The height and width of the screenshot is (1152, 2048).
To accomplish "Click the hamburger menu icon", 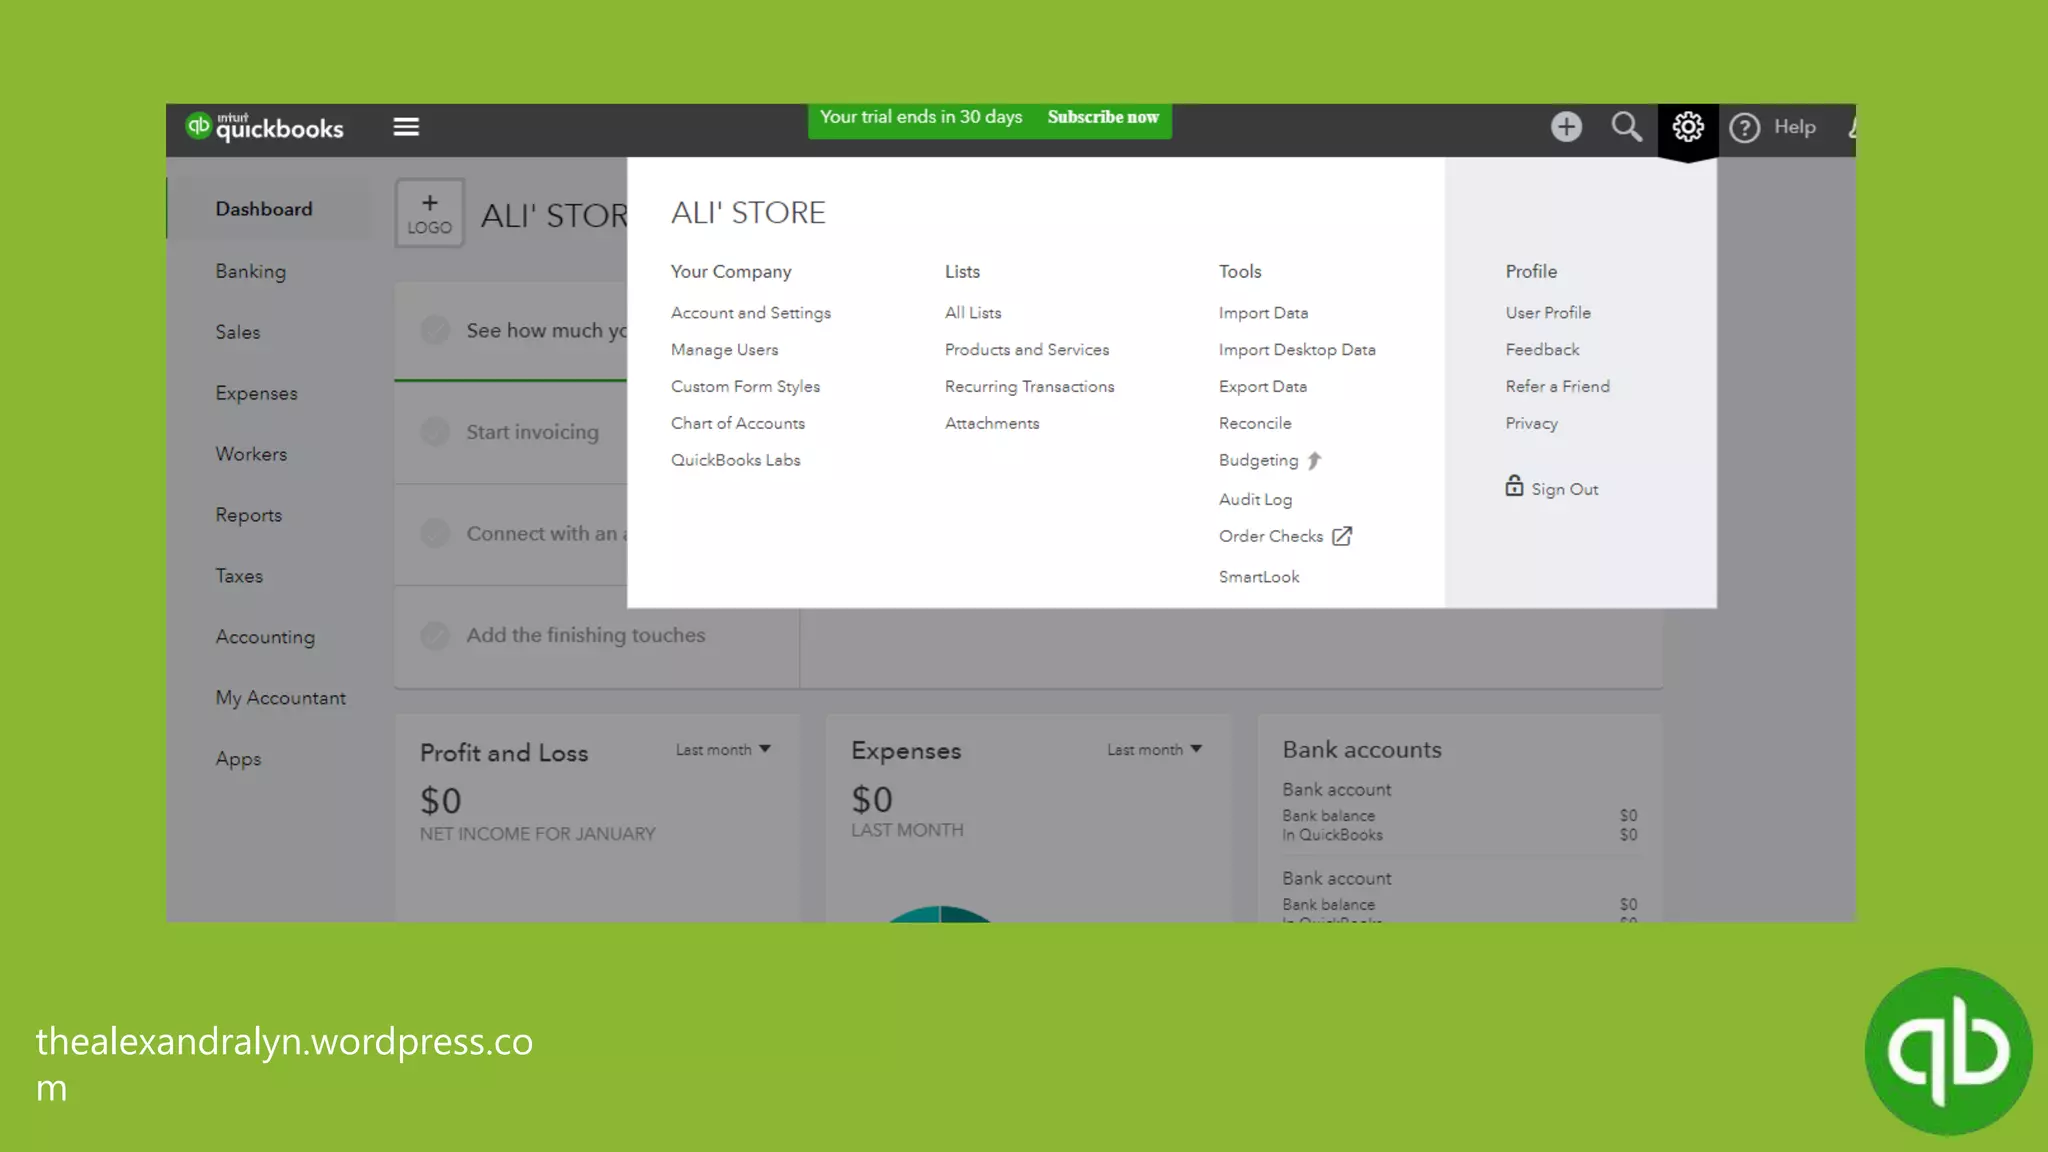I will pyautogui.click(x=406, y=127).
